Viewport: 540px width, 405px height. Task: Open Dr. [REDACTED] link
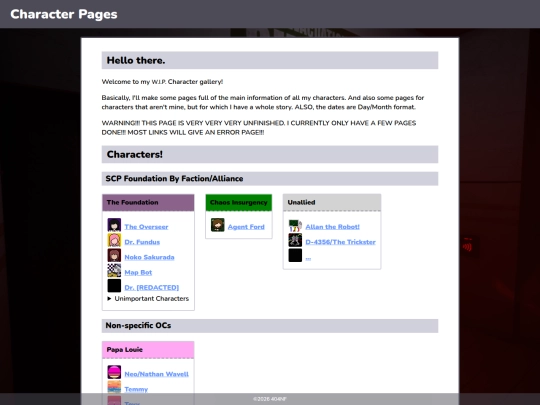[152, 287]
